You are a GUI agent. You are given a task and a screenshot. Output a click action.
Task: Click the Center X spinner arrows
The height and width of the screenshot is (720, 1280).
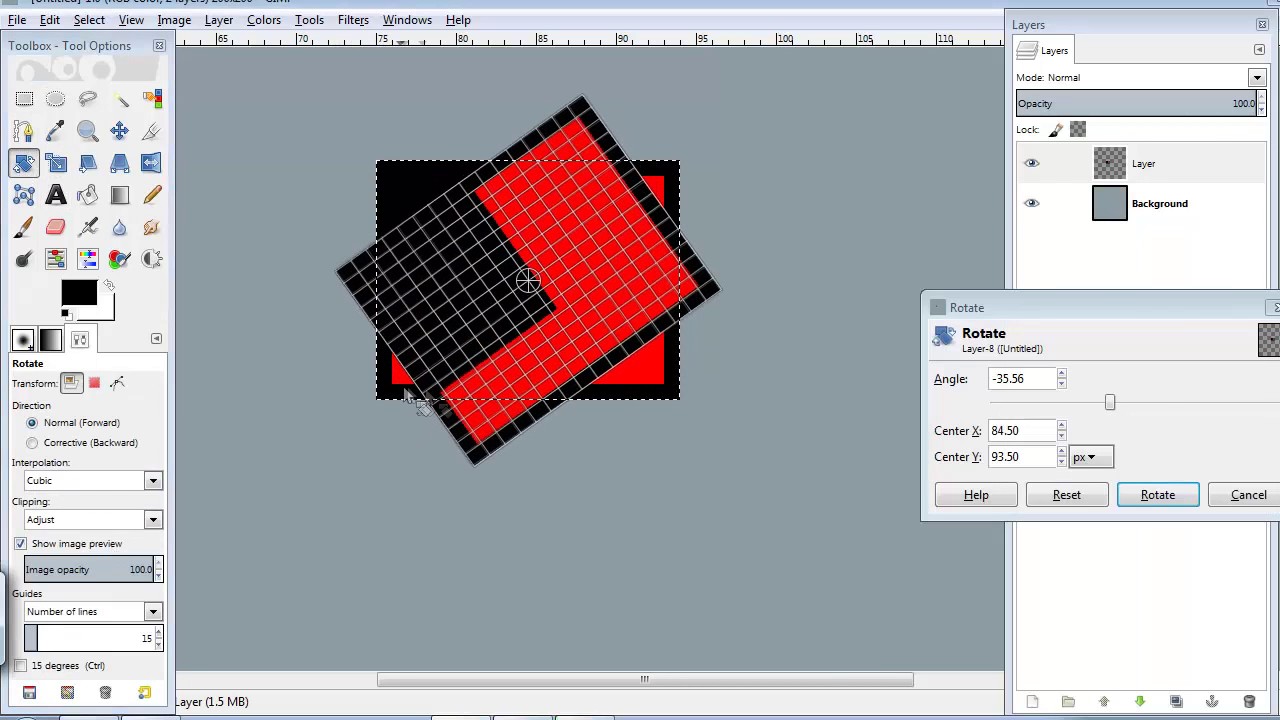(x=1061, y=431)
